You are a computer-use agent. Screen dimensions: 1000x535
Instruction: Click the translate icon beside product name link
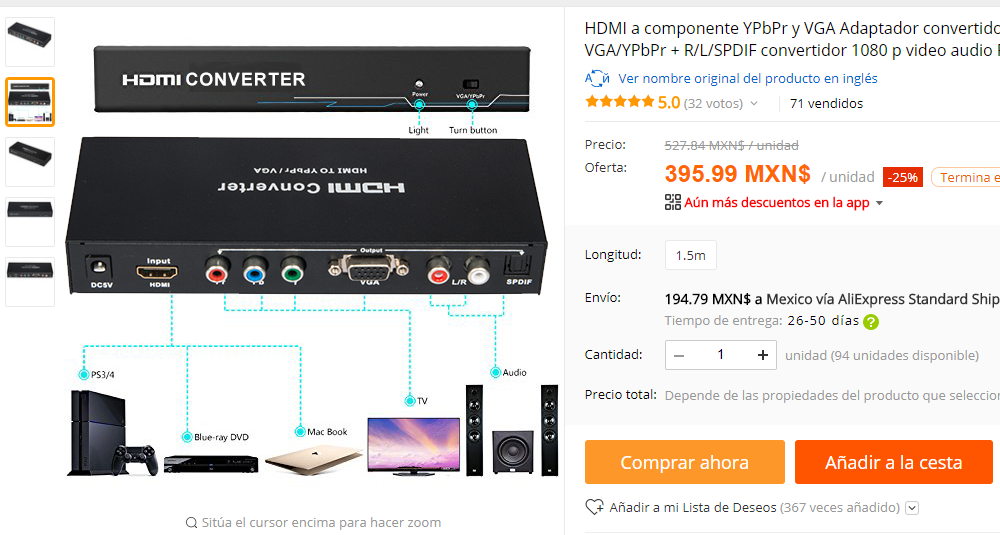point(597,78)
